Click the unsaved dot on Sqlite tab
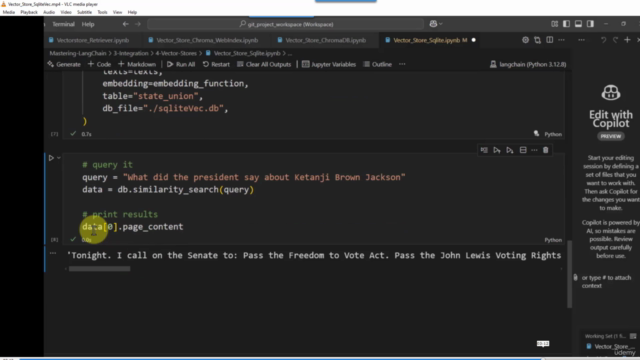Screen dimensions: 640x360 tap(473, 40)
